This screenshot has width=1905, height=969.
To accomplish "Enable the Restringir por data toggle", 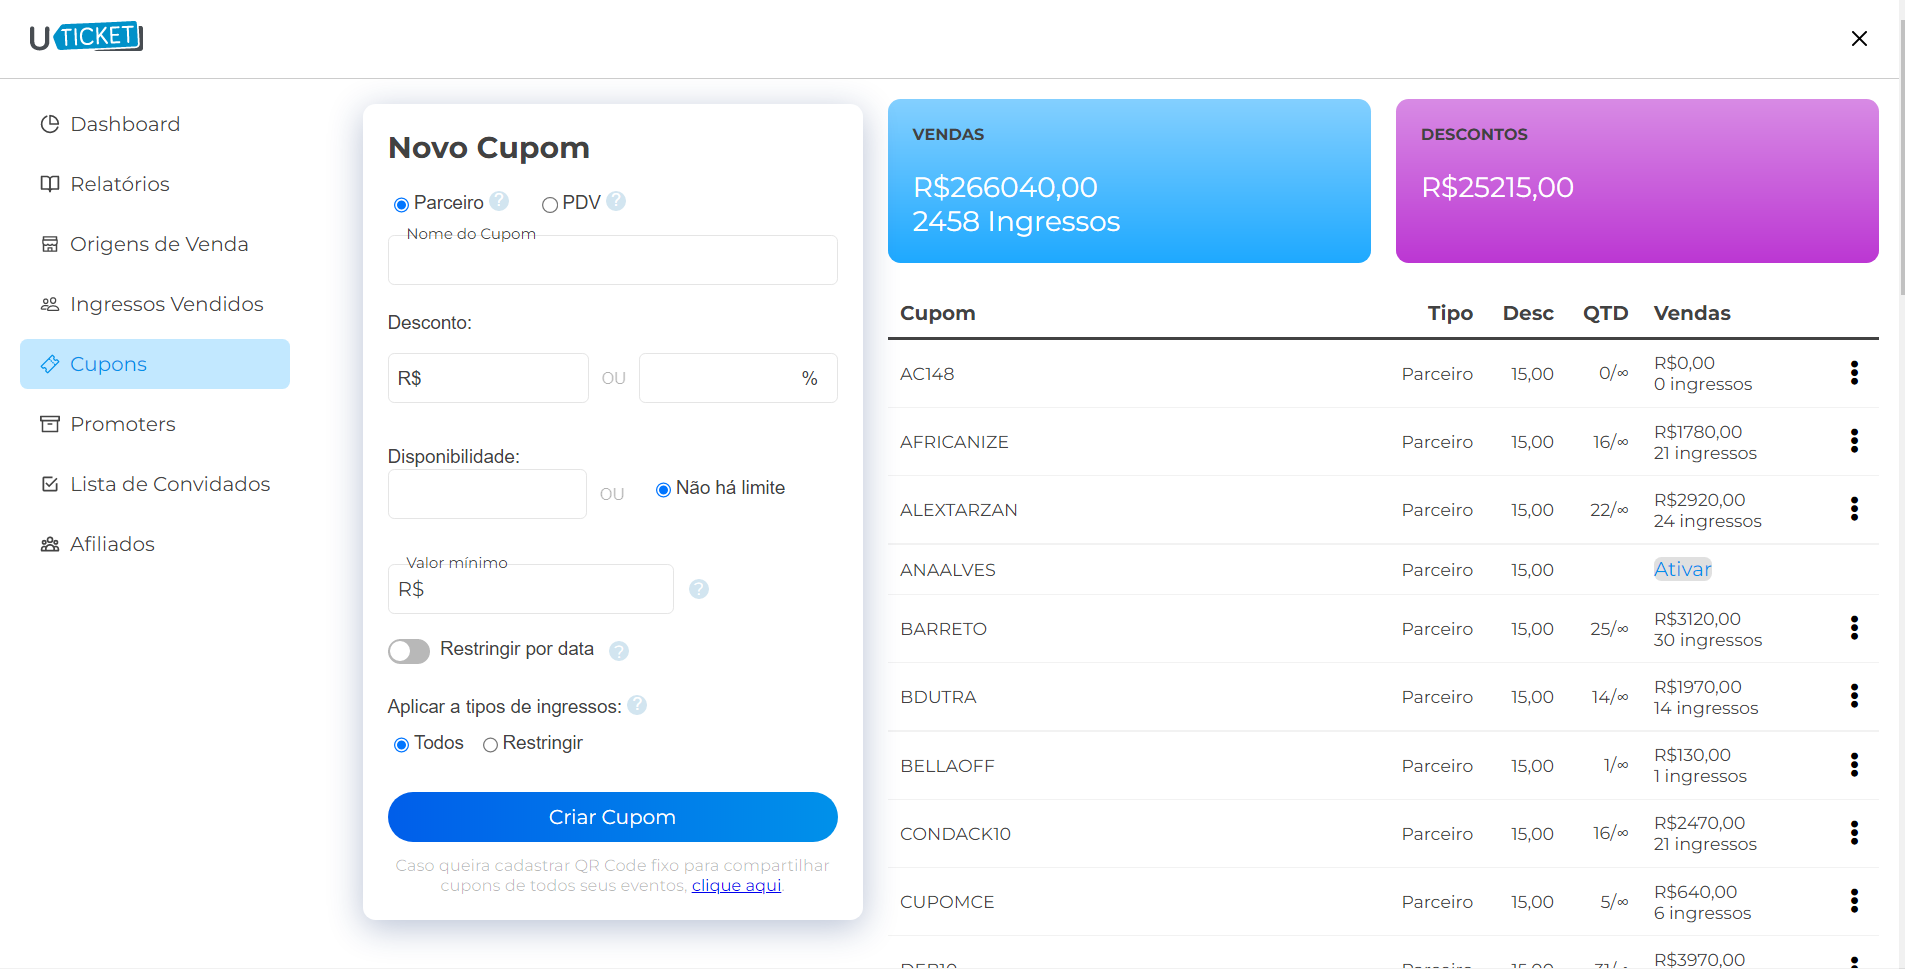I will [x=408, y=650].
